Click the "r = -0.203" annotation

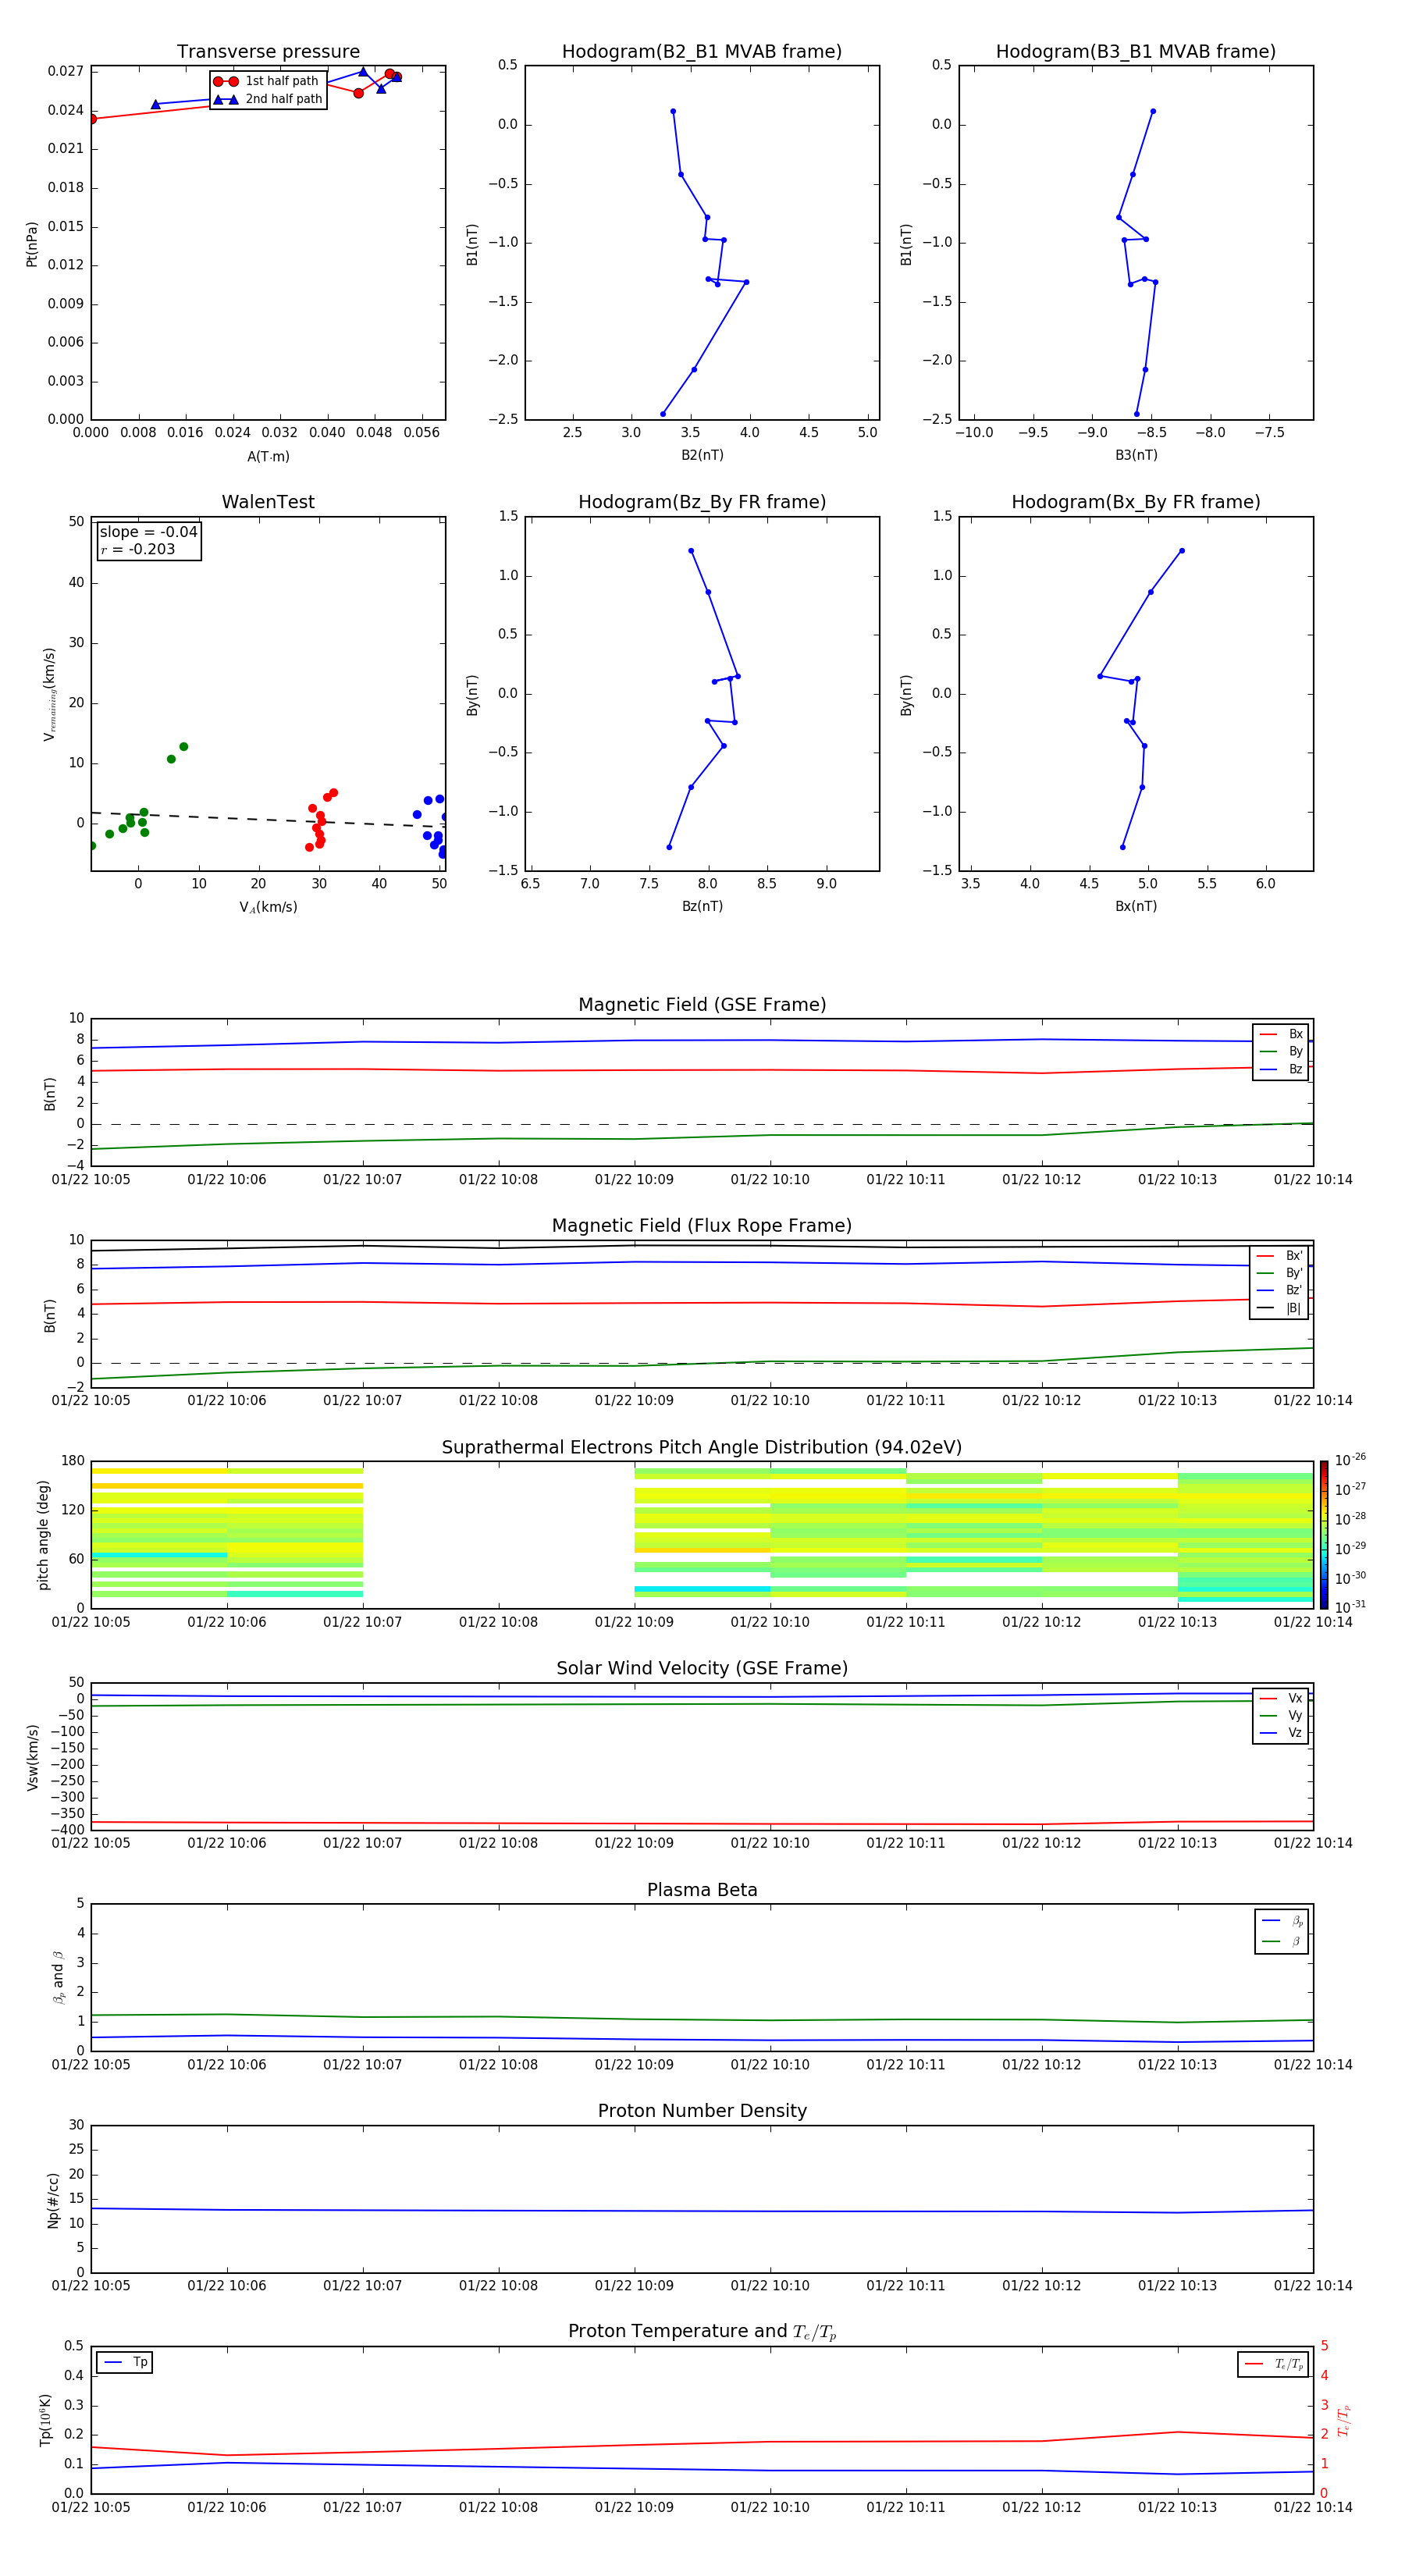[137, 550]
